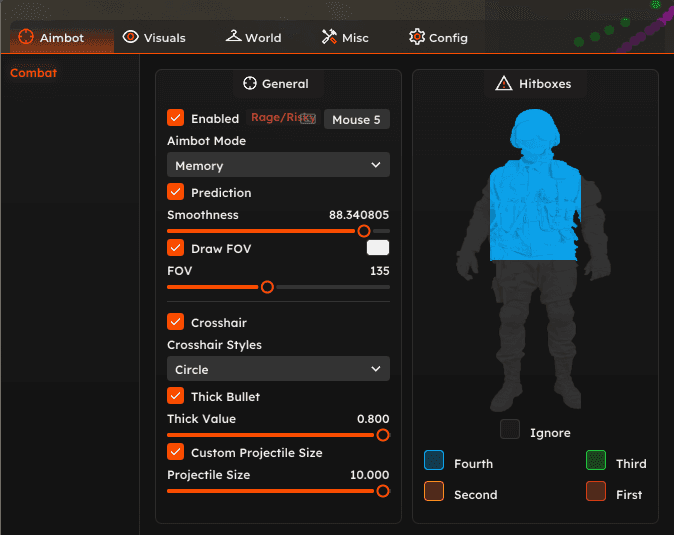Click the Misc tools icon
The height and width of the screenshot is (535, 674).
(329, 37)
